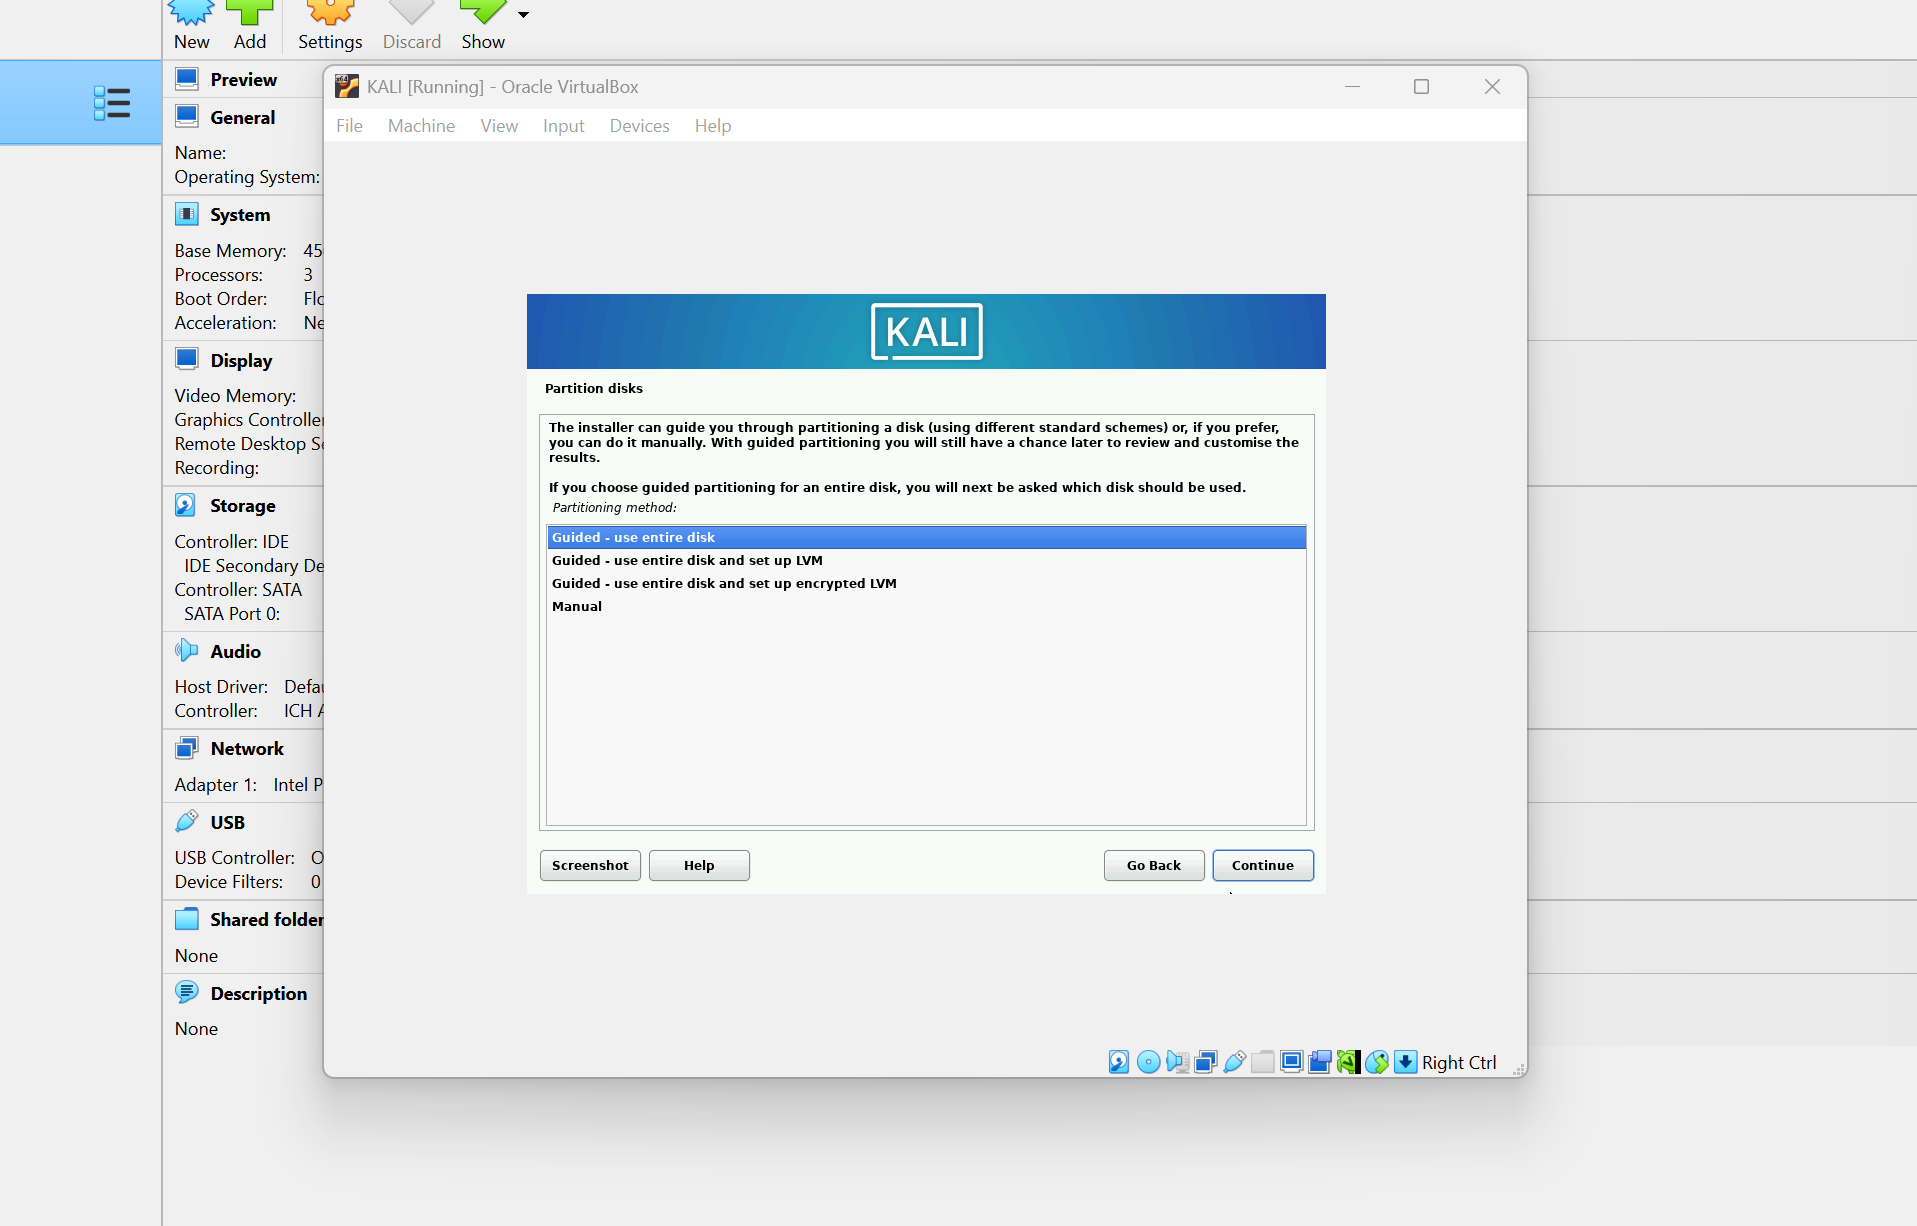This screenshot has height=1226, width=1917.
Task: Click the audio status bar icon
Action: [1177, 1062]
